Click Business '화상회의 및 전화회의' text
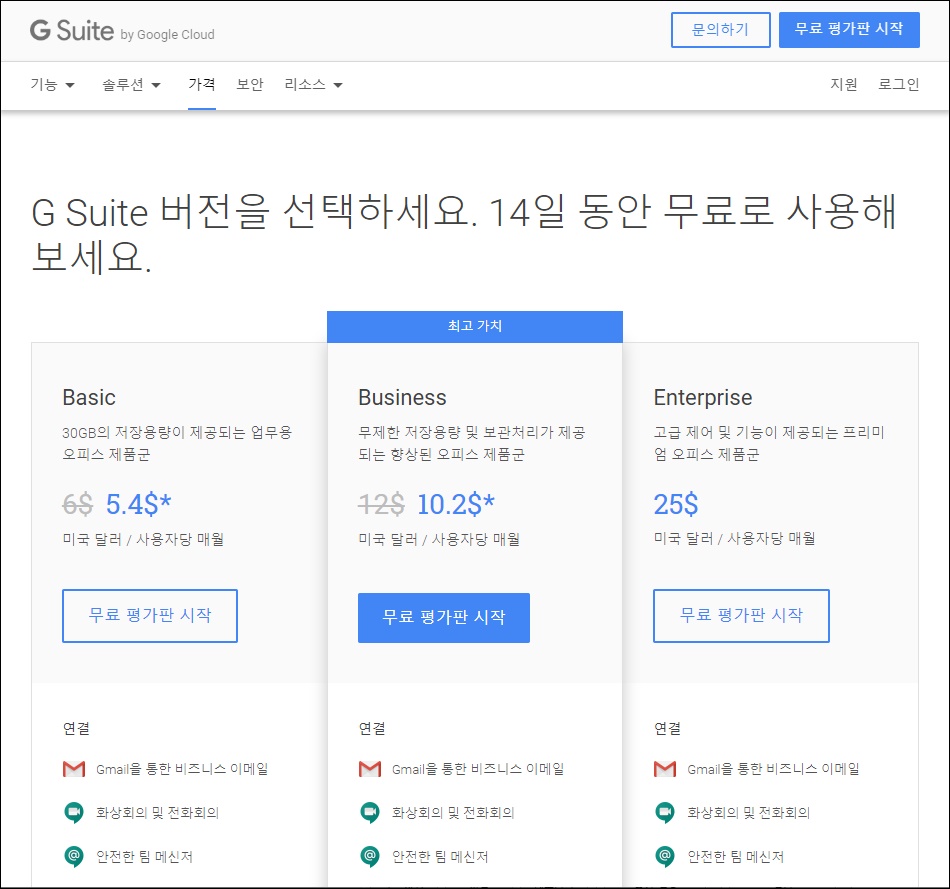Screen dimensions: 950x889 click(453, 813)
